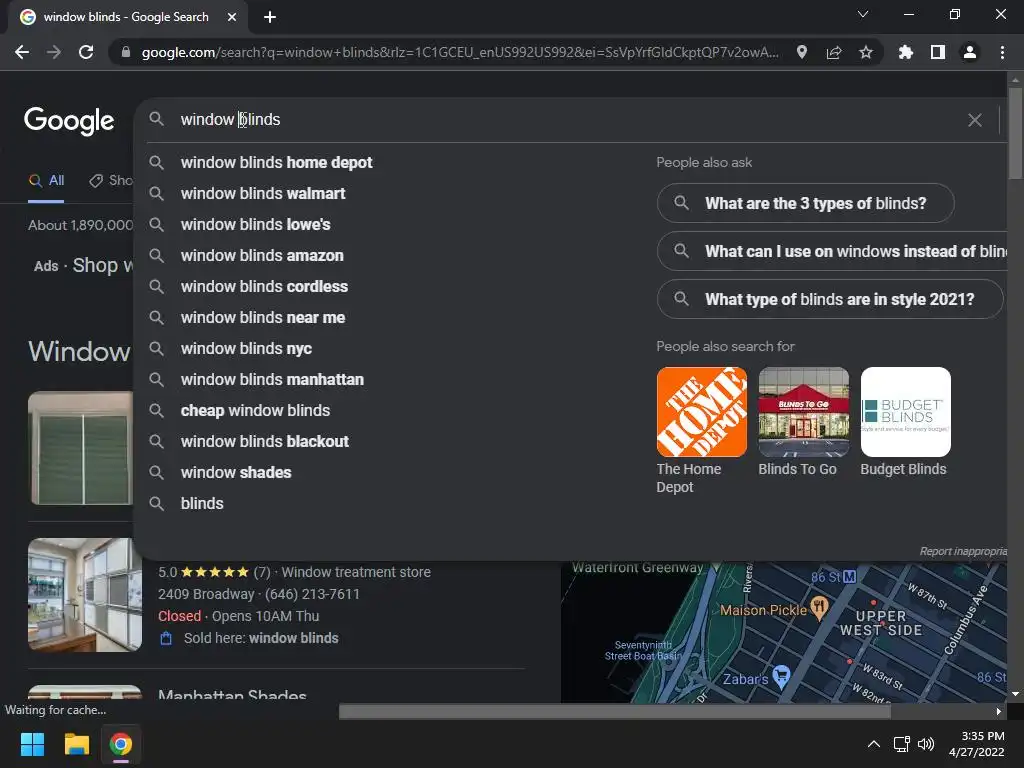The height and width of the screenshot is (768, 1024).
Task: Select the All results tab
Action: (x=46, y=181)
